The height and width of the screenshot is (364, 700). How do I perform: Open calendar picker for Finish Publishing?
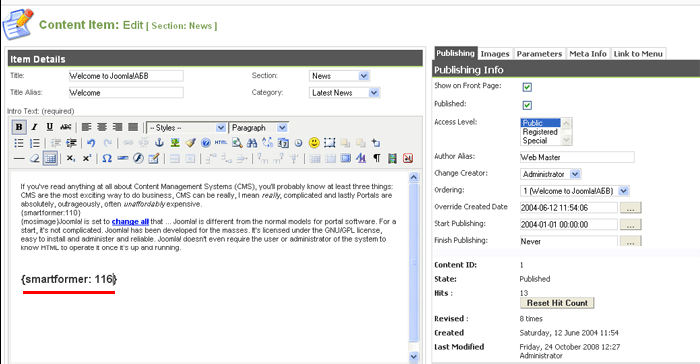click(630, 242)
